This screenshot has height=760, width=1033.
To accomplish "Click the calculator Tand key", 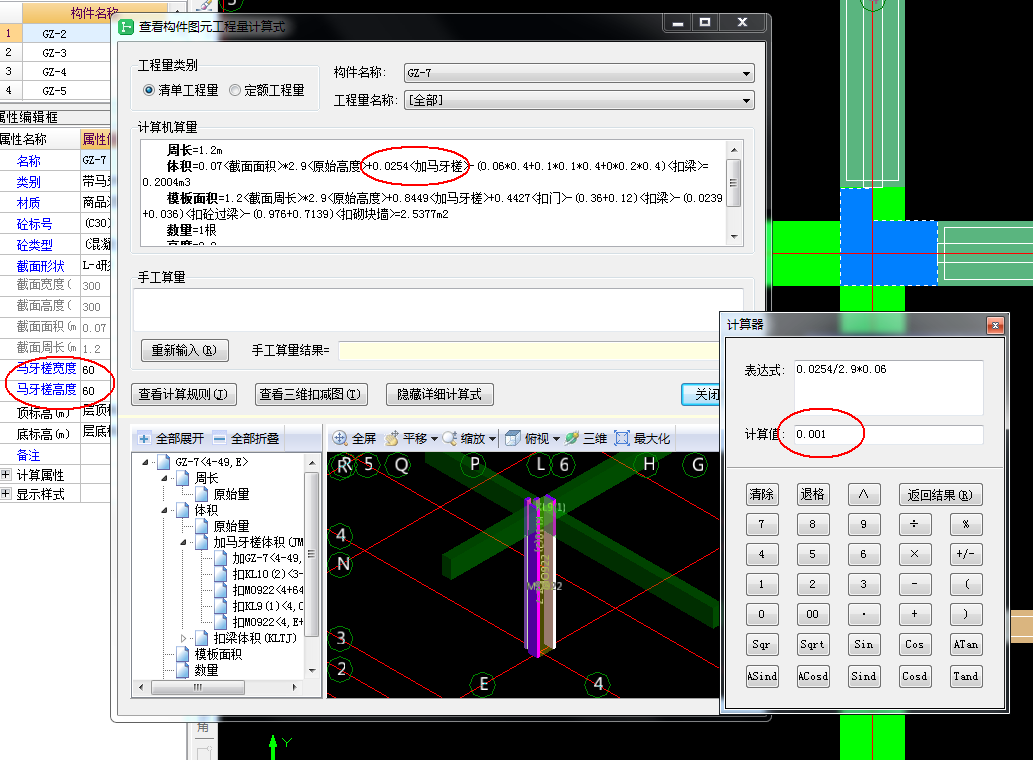I will tap(966, 676).
